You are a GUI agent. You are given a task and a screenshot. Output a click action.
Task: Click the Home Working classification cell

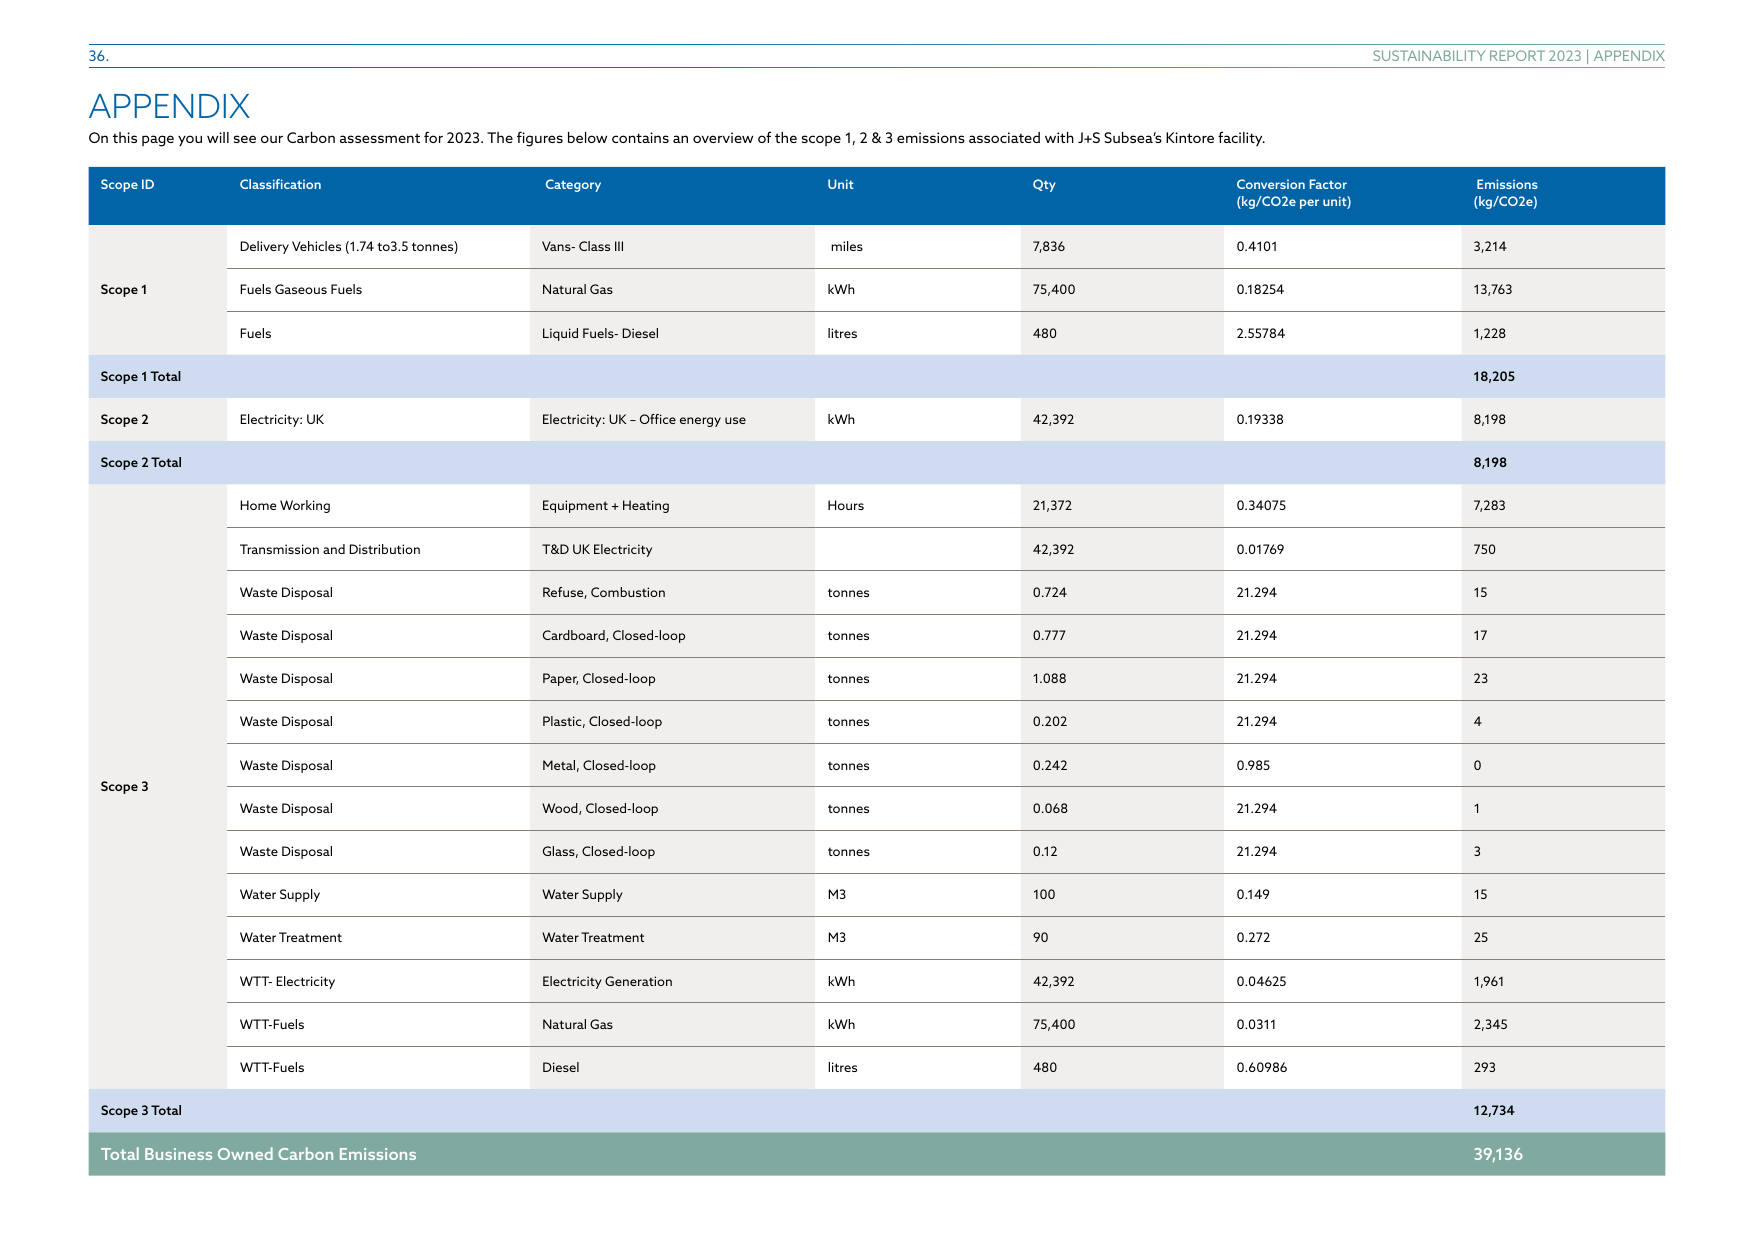(x=285, y=506)
